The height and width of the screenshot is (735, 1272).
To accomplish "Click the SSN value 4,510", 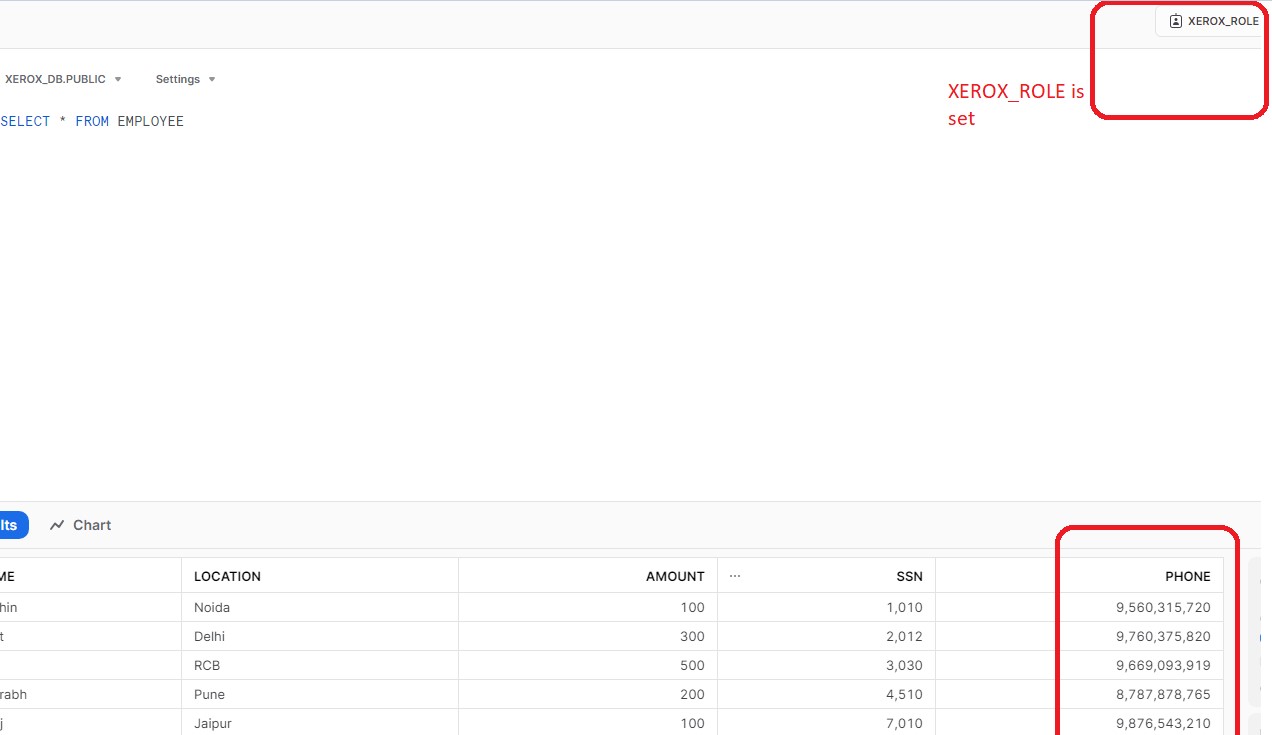I will 905,694.
